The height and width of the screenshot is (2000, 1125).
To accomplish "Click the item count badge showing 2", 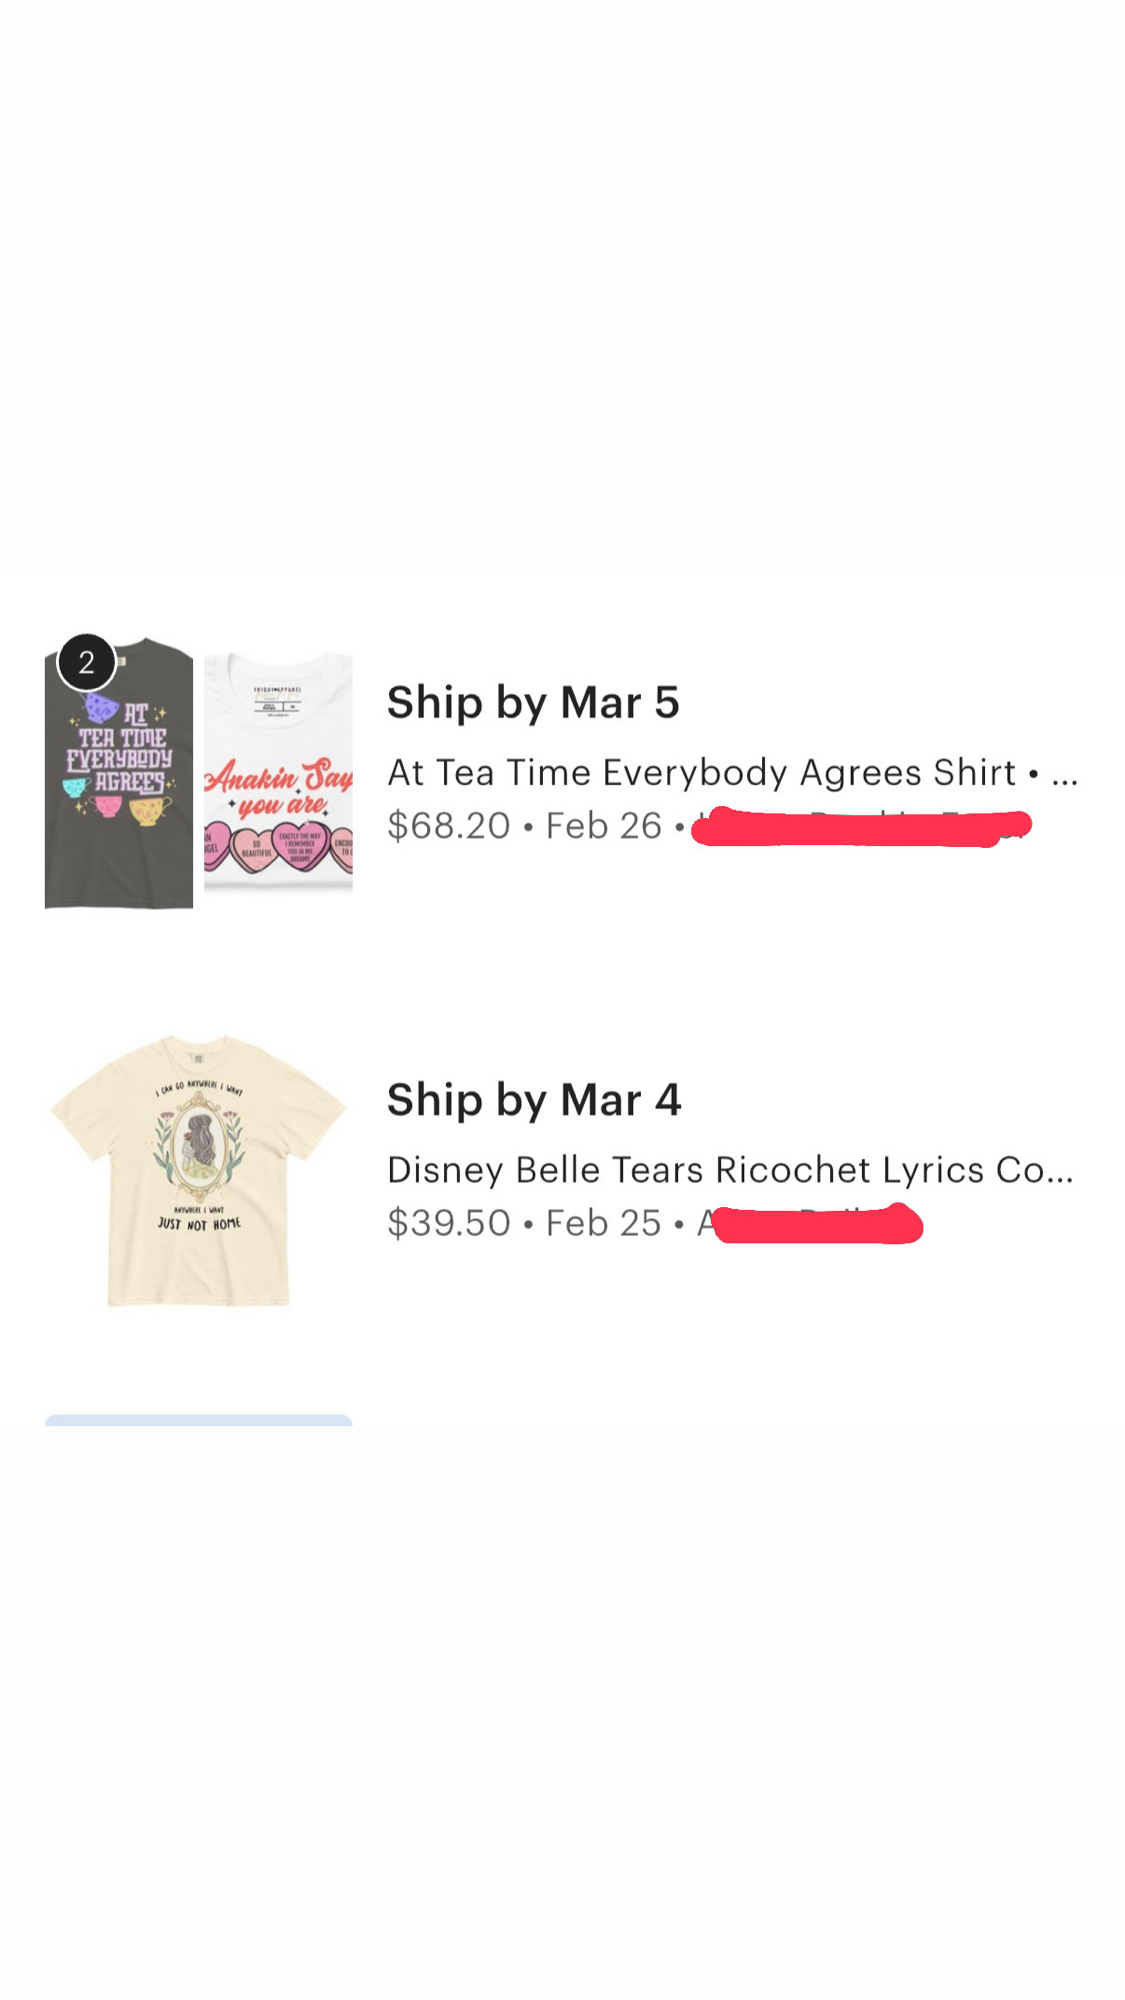I will coord(86,662).
